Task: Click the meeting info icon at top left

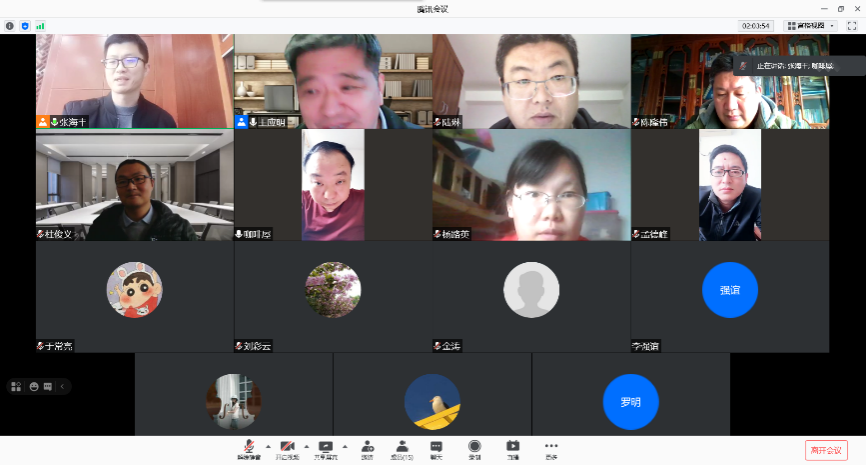Action: pyautogui.click(x=10, y=25)
